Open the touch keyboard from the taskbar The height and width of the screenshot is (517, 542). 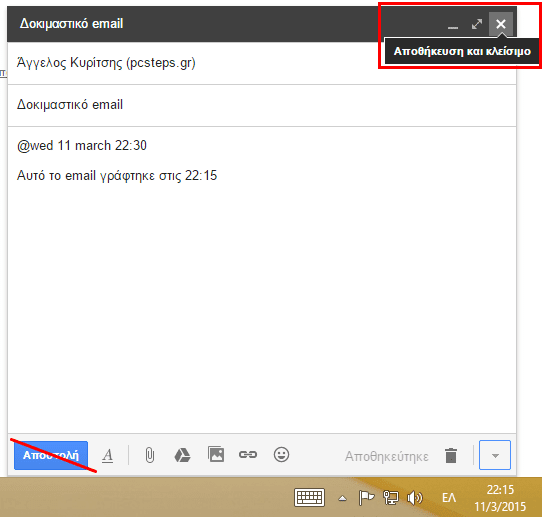(309, 497)
